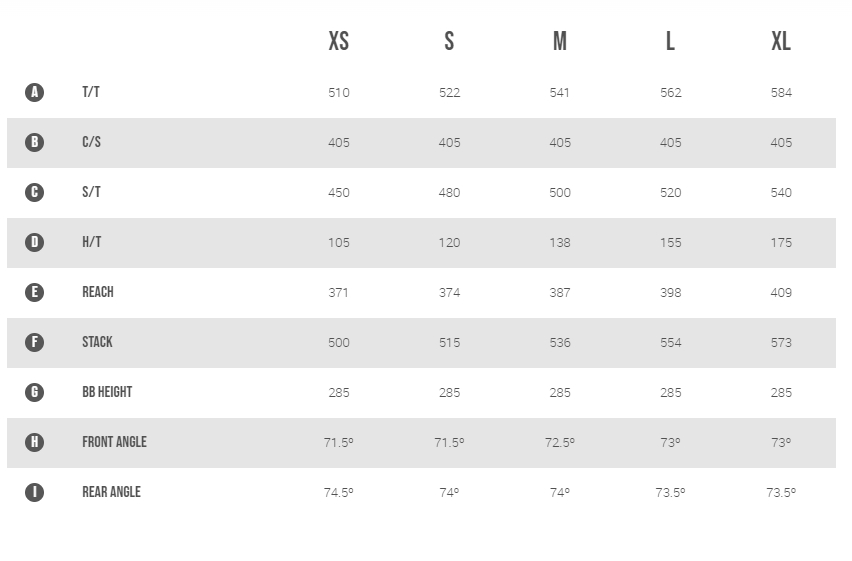Click the REACH row label
This screenshot has height=561, width=852.
click(98, 292)
